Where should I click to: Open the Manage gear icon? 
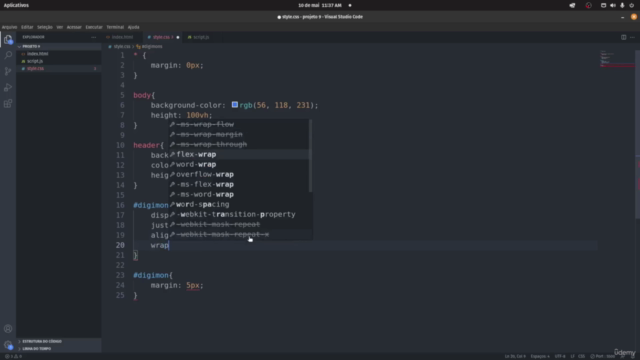8,345
